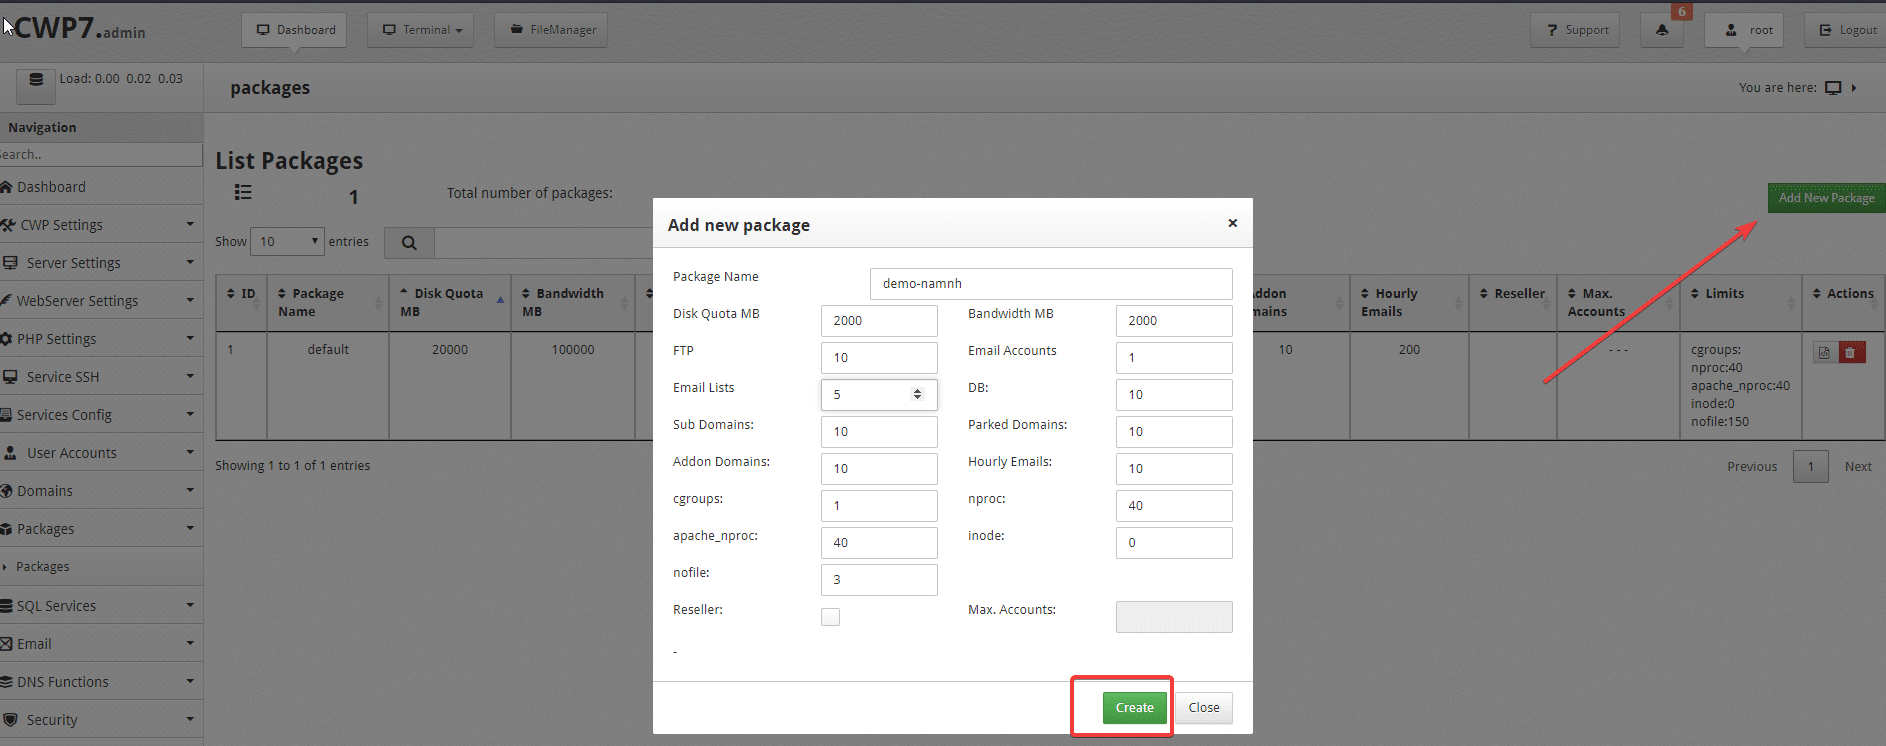The height and width of the screenshot is (746, 1886).
Task: Open the show entries count dropdown
Action: pyautogui.click(x=287, y=242)
